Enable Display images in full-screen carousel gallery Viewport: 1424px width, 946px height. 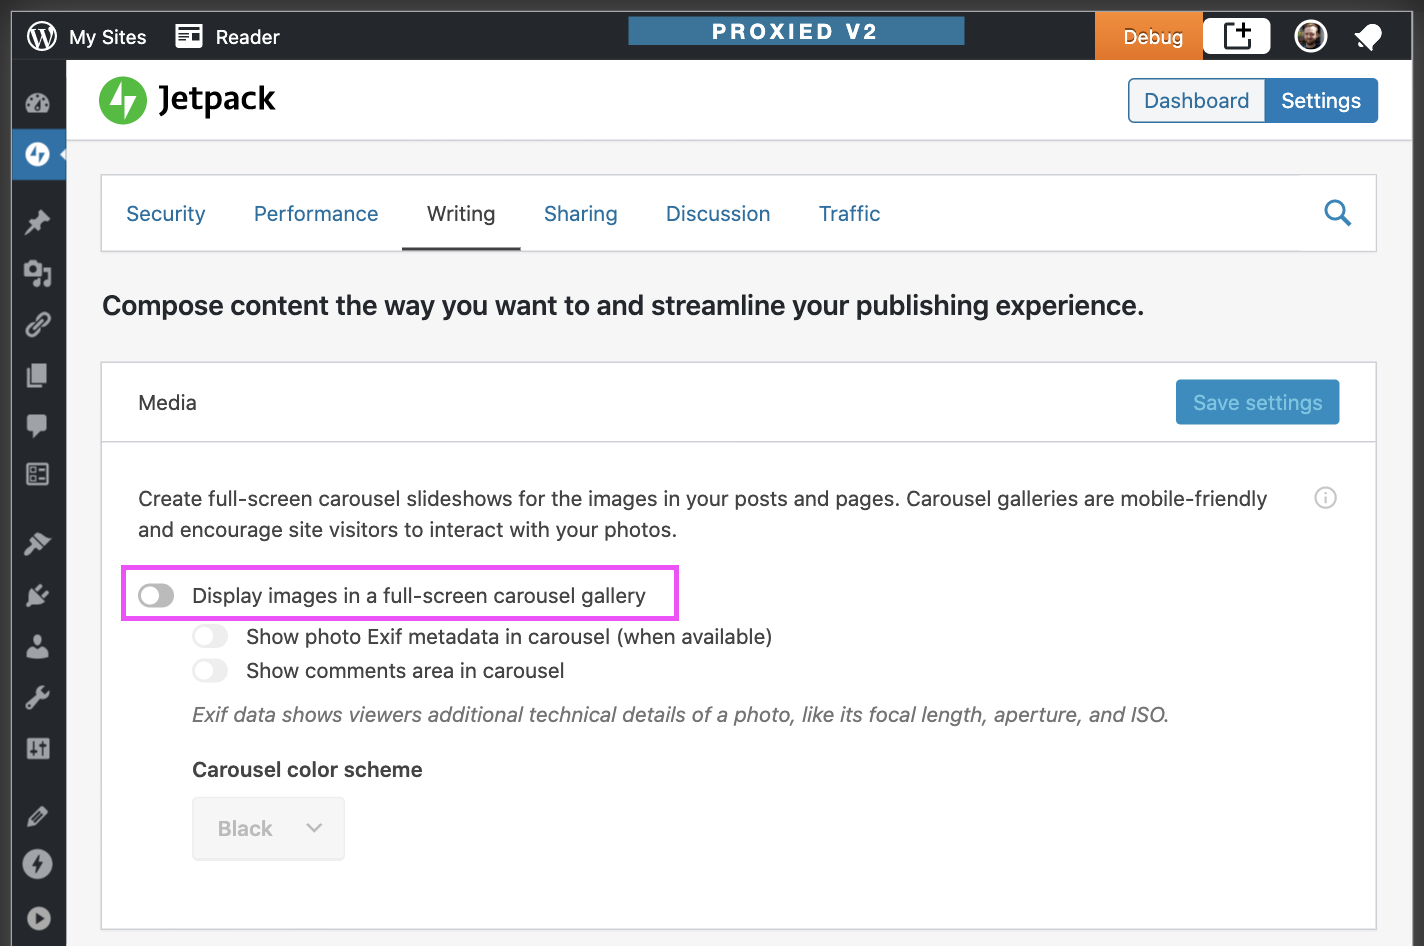click(x=156, y=596)
